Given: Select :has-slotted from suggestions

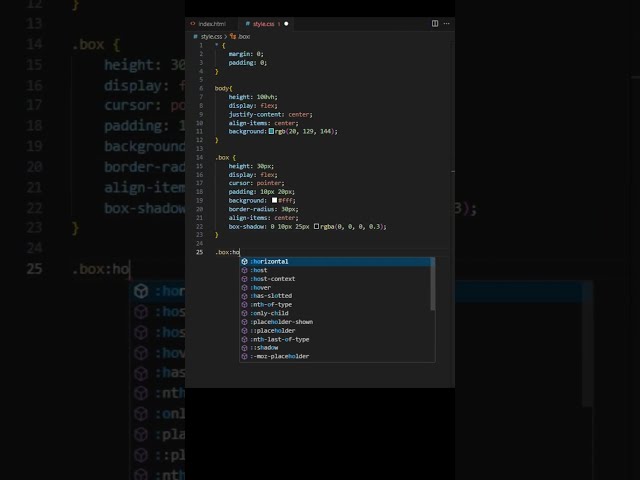Looking at the screenshot, I should 335,296.
